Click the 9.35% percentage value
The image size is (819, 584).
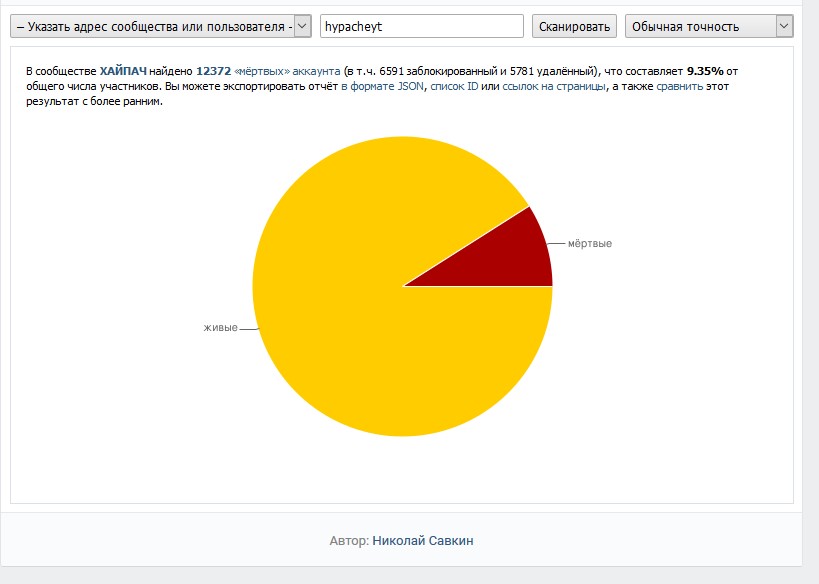[x=705, y=71]
